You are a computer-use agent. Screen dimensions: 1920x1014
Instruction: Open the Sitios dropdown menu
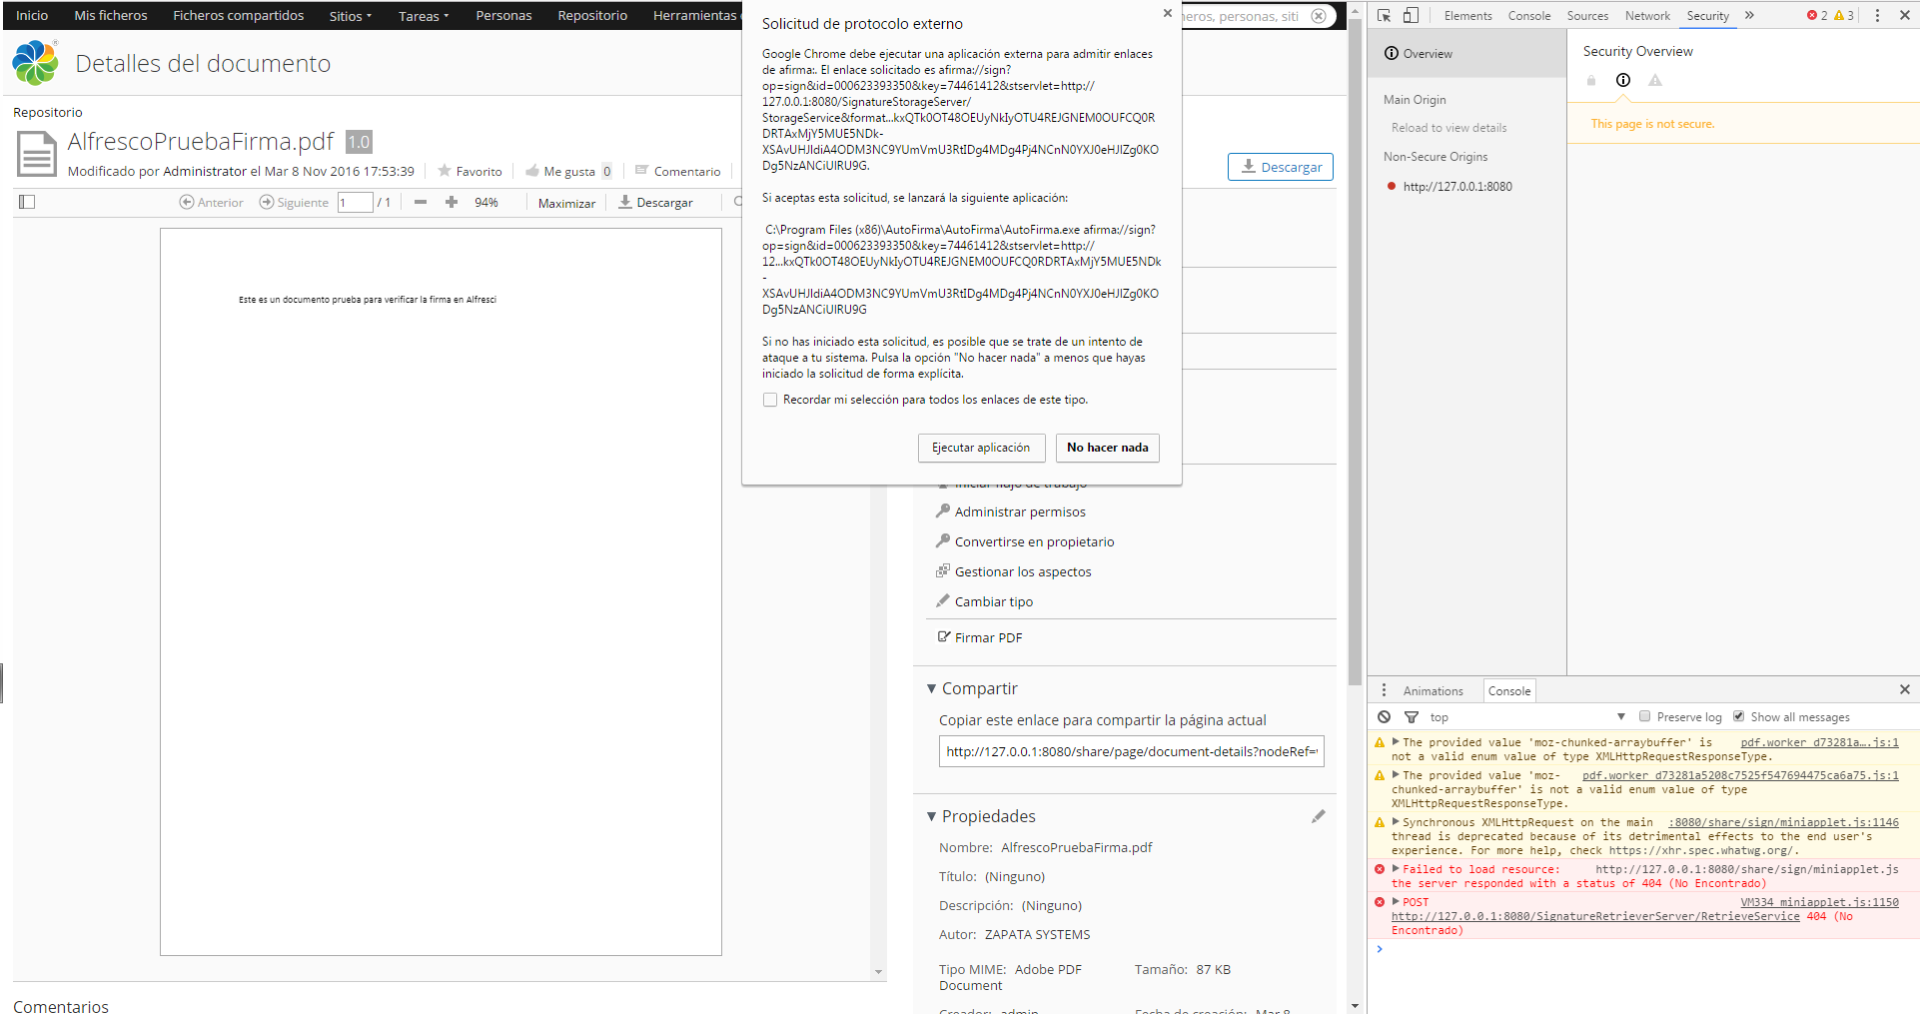[350, 16]
